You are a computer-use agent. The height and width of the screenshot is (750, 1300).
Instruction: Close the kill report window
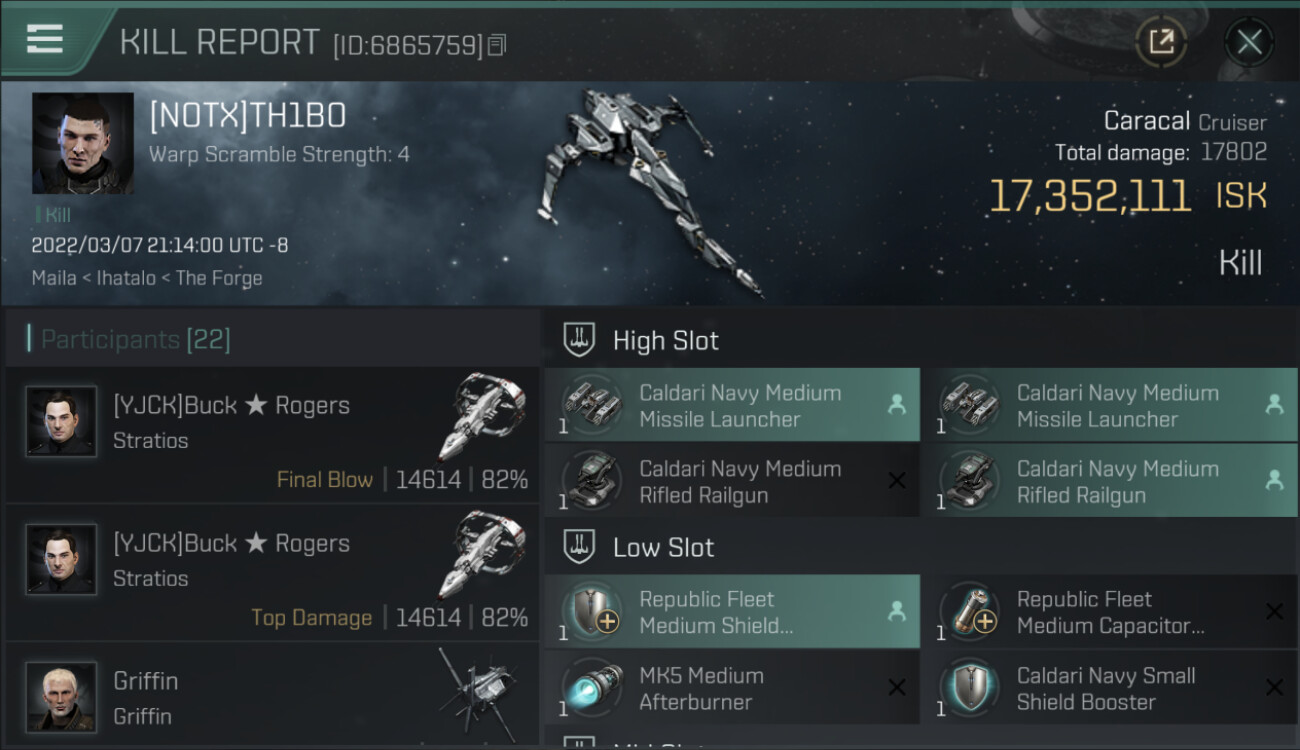click(x=1249, y=42)
